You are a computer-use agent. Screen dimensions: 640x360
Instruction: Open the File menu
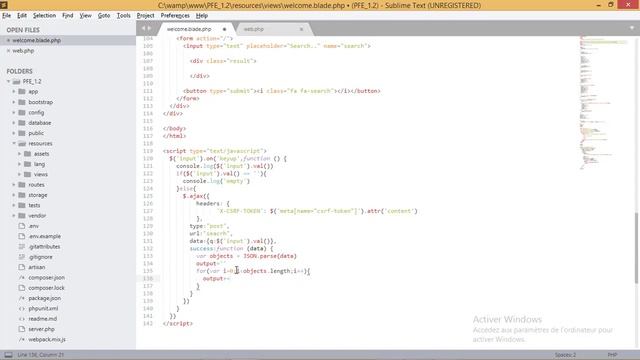7,16
